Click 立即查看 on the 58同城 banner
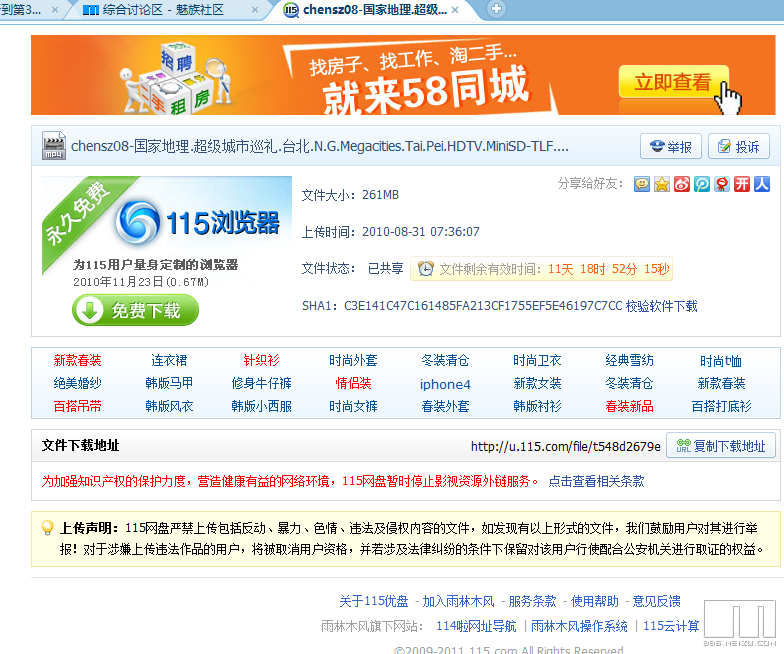Viewport: 784px width, 654px height. point(673,82)
